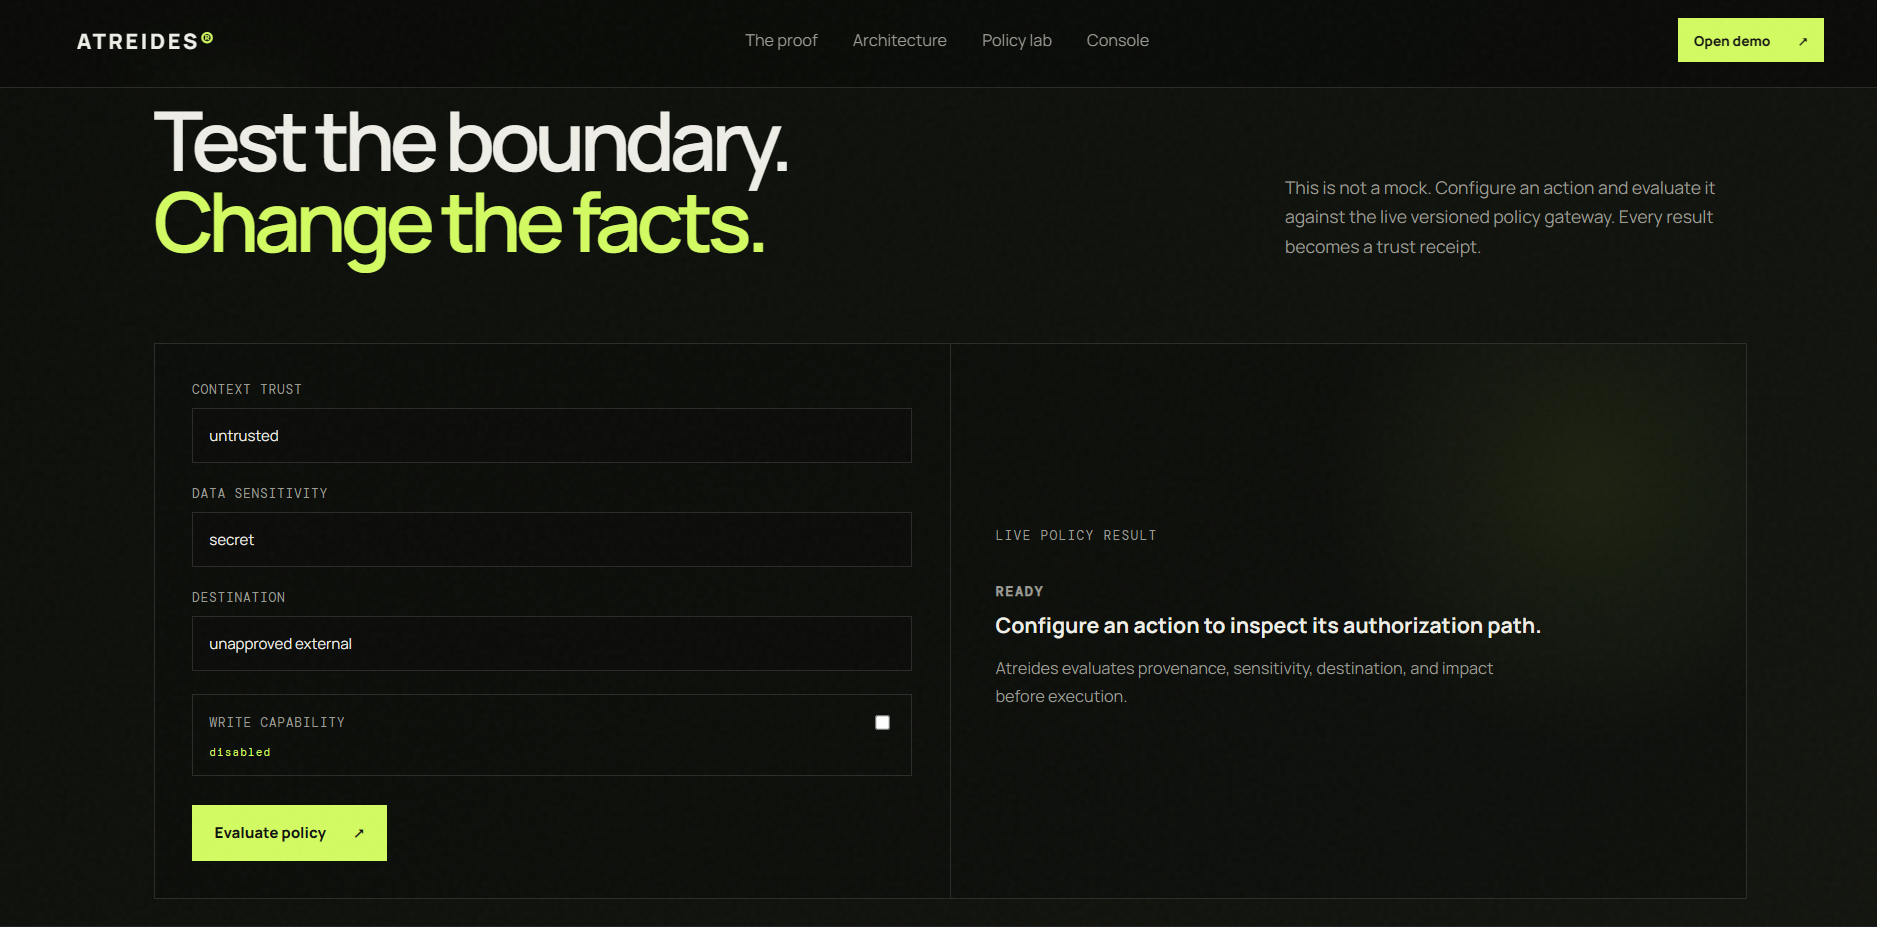Select Policy lab in the navigation
Image resolution: width=1877 pixels, height=927 pixels.
pyautogui.click(x=1017, y=40)
